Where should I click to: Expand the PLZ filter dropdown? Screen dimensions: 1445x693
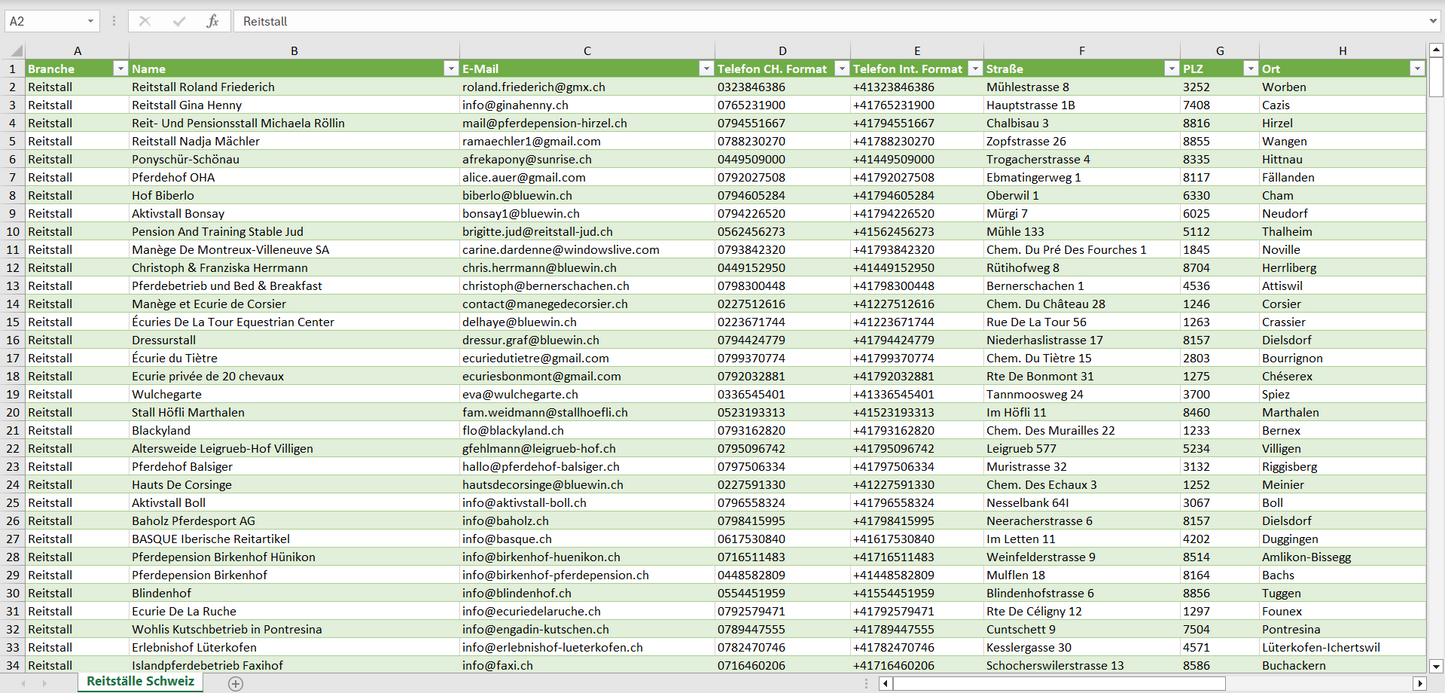1250,69
